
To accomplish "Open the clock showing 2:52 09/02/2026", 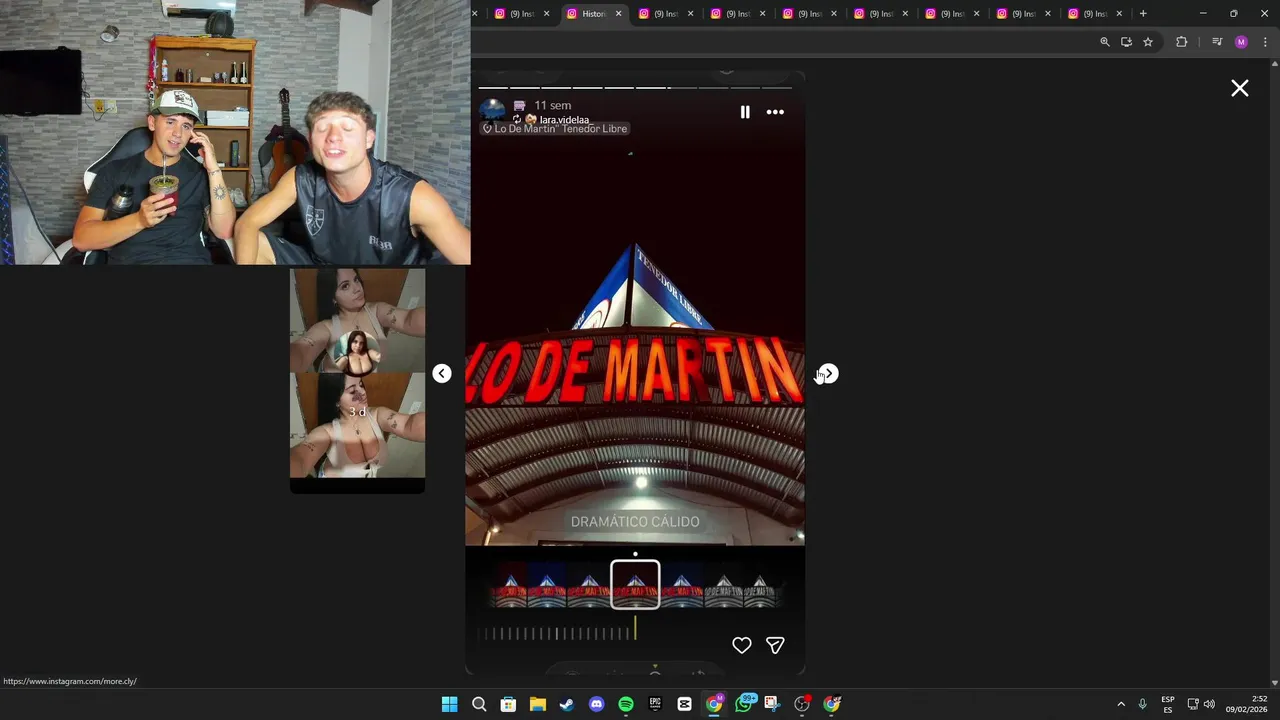I will (x=1246, y=704).
